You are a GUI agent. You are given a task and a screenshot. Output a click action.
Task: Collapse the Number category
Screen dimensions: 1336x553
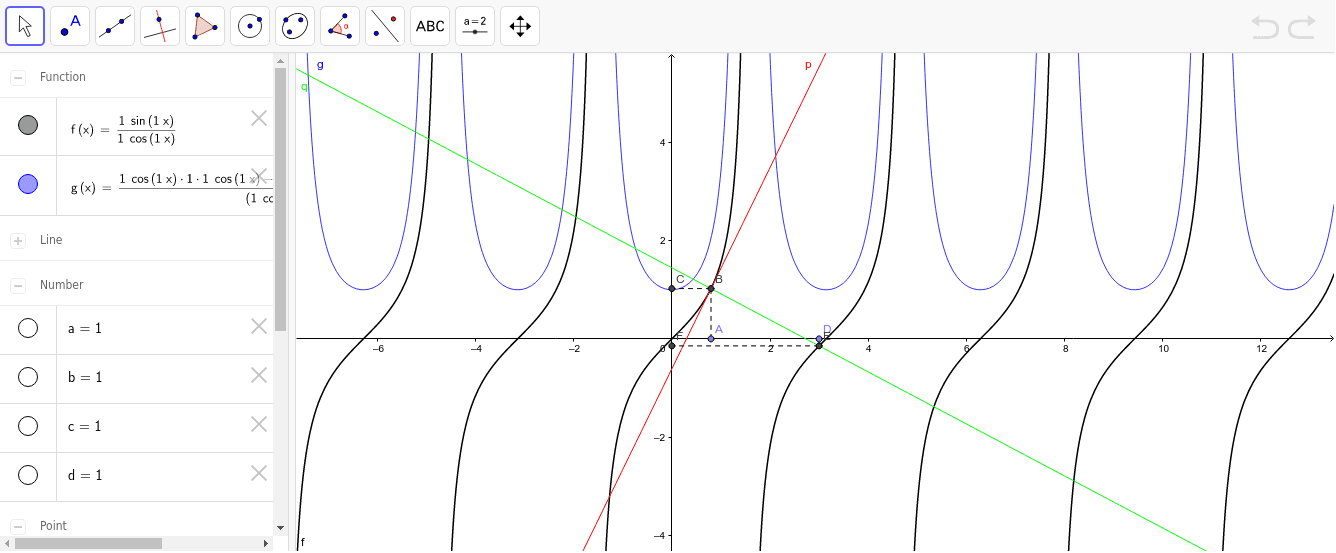[x=18, y=286]
